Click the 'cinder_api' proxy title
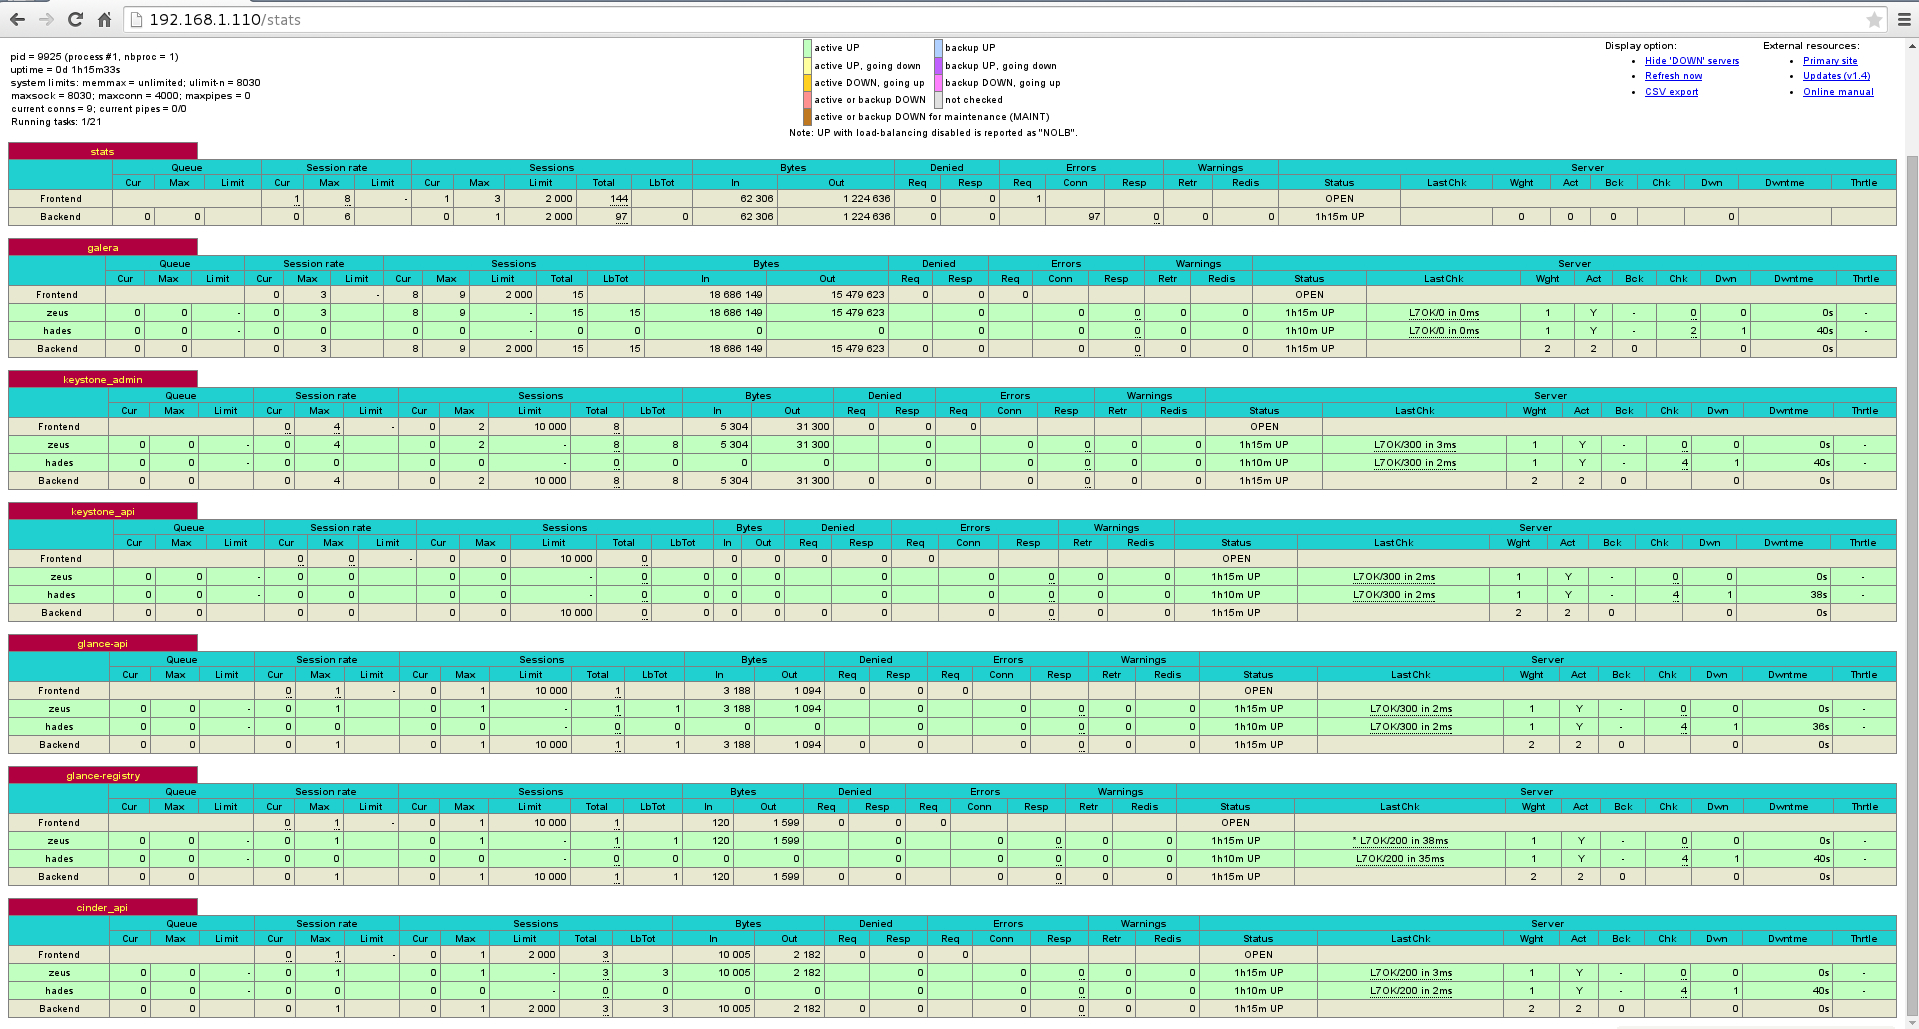The width and height of the screenshot is (1919, 1029). (x=102, y=908)
